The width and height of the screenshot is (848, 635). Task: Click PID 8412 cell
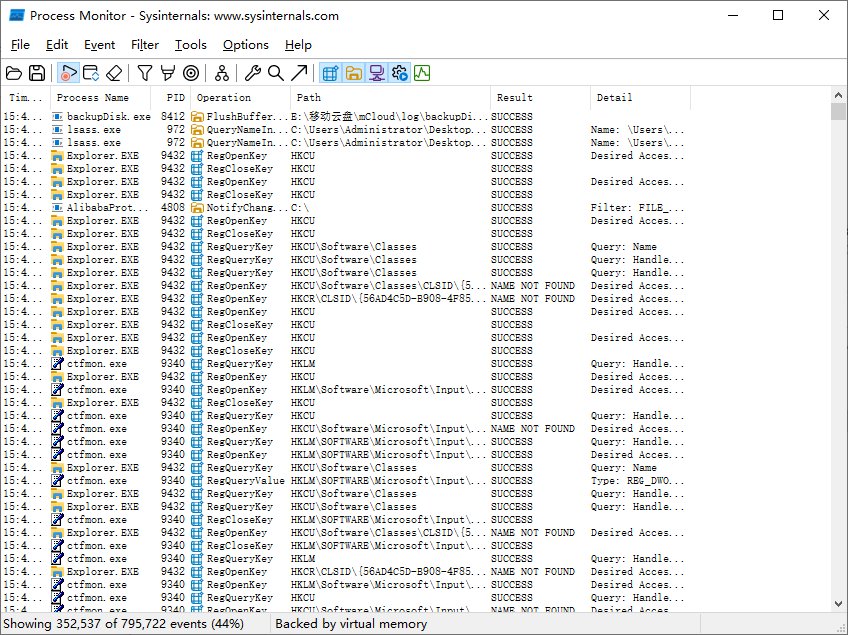173,116
